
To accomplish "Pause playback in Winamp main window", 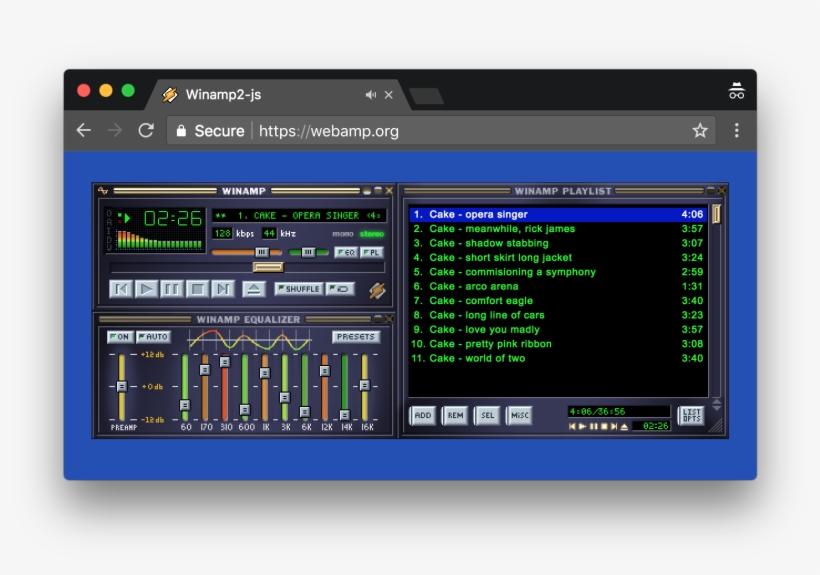I will (172, 289).
